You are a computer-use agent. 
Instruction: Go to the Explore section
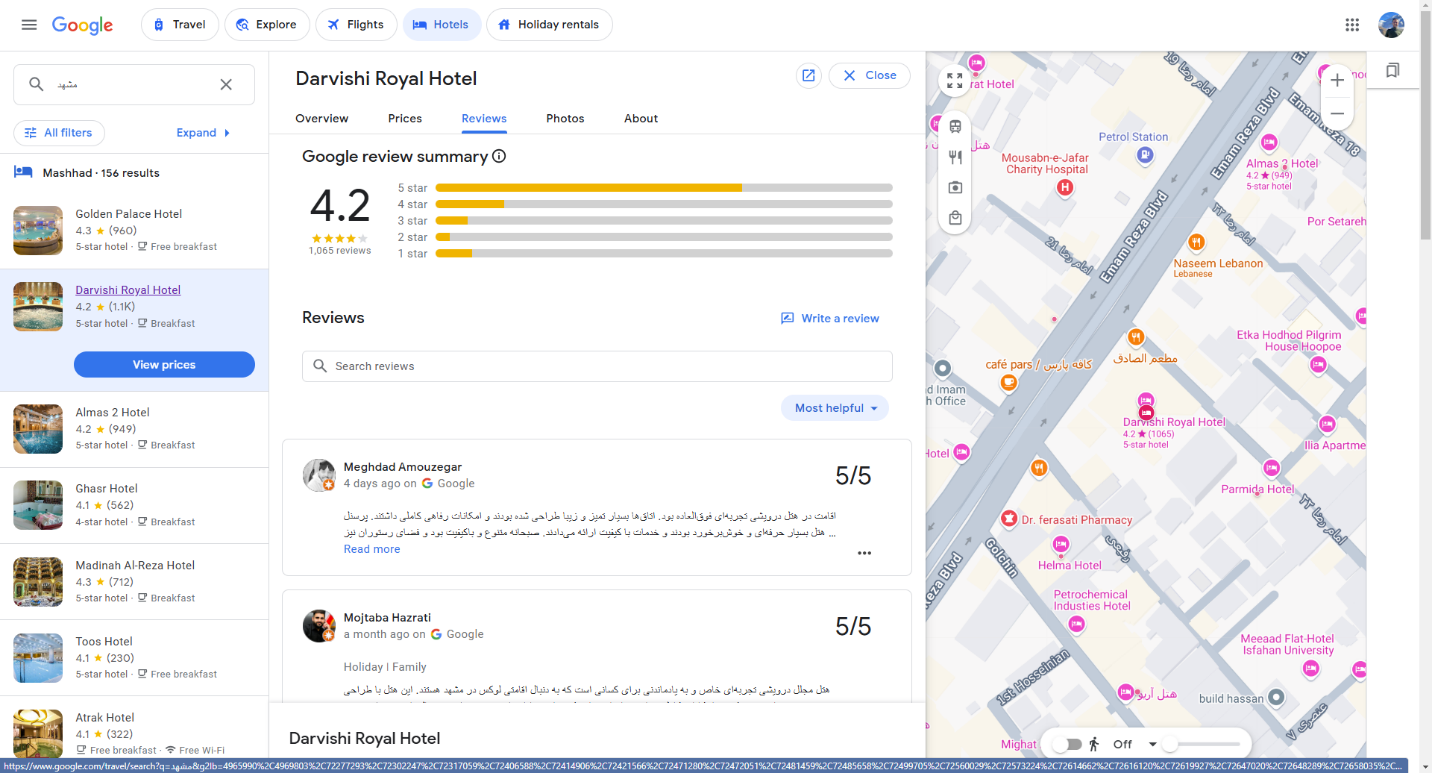click(x=267, y=25)
